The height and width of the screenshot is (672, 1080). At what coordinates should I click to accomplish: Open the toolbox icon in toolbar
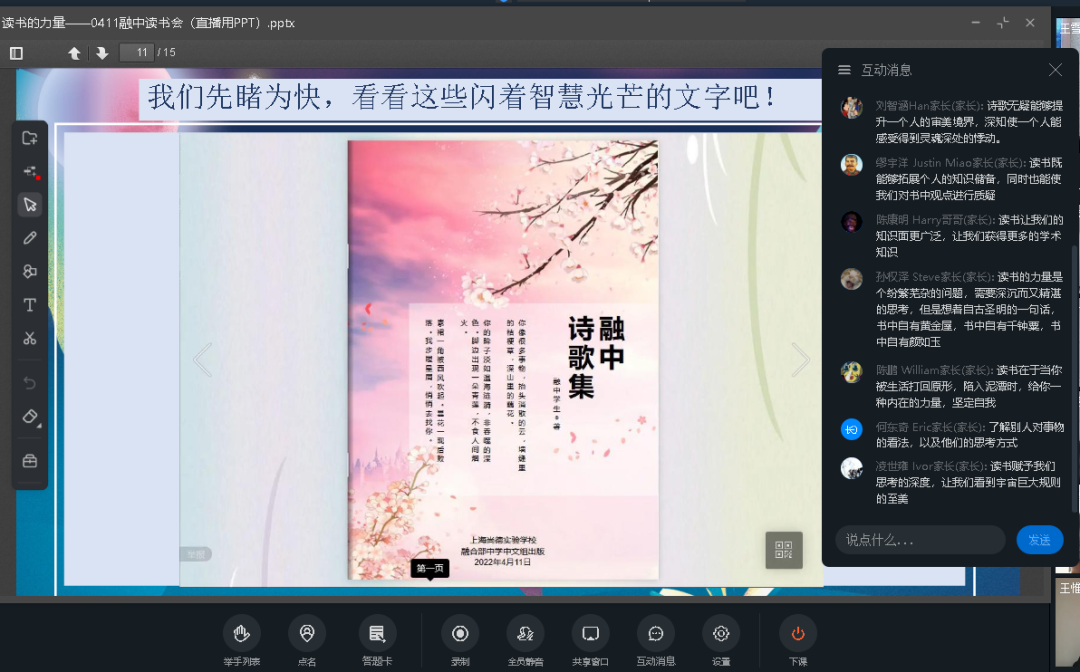click(x=30, y=460)
